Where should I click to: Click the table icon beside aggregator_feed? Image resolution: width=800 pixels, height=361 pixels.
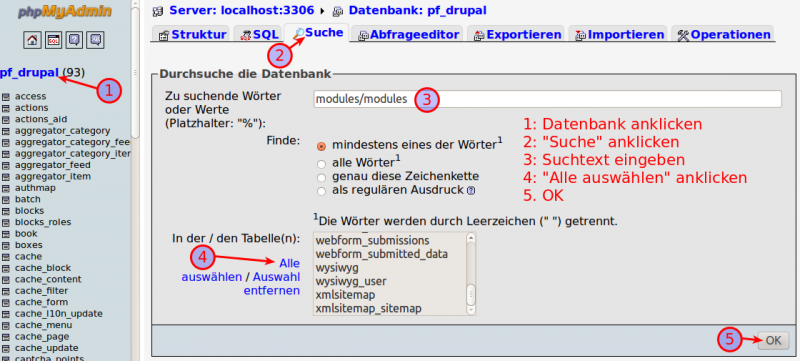(6, 165)
